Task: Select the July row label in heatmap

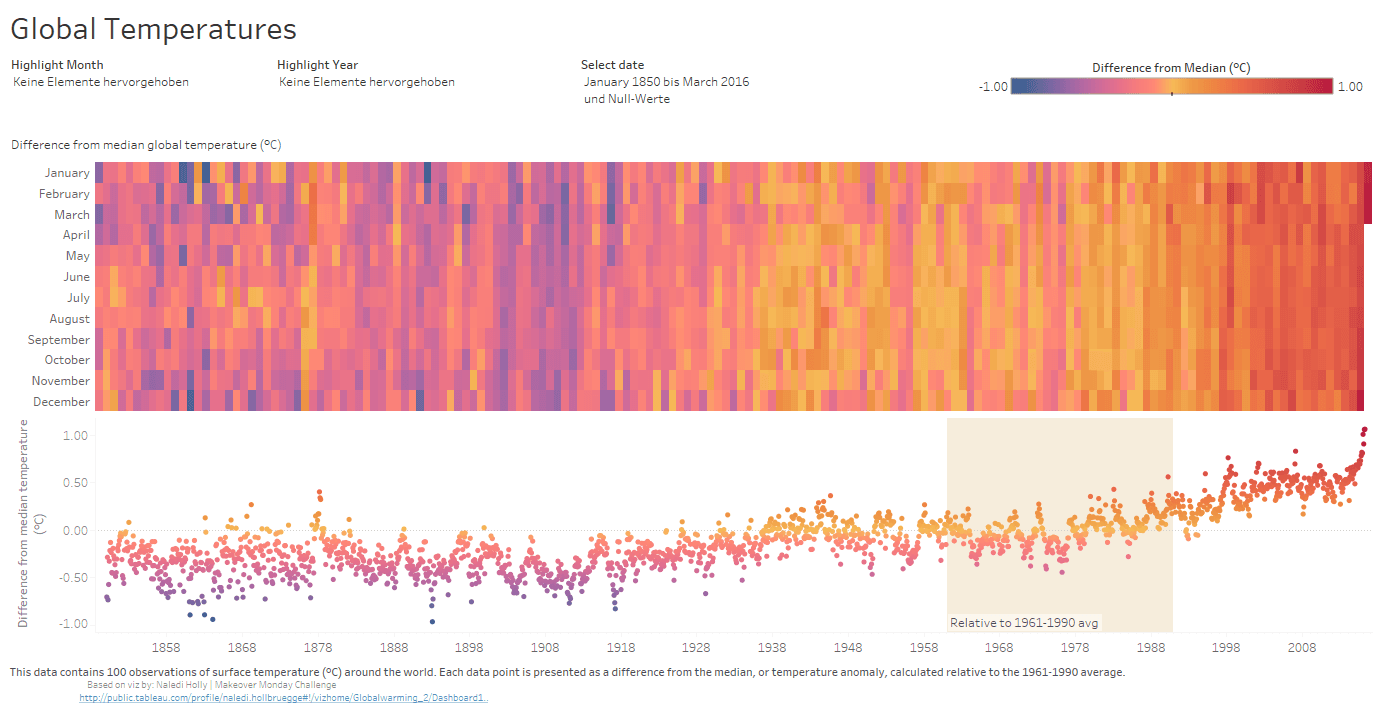Action: (x=77, y=298)
